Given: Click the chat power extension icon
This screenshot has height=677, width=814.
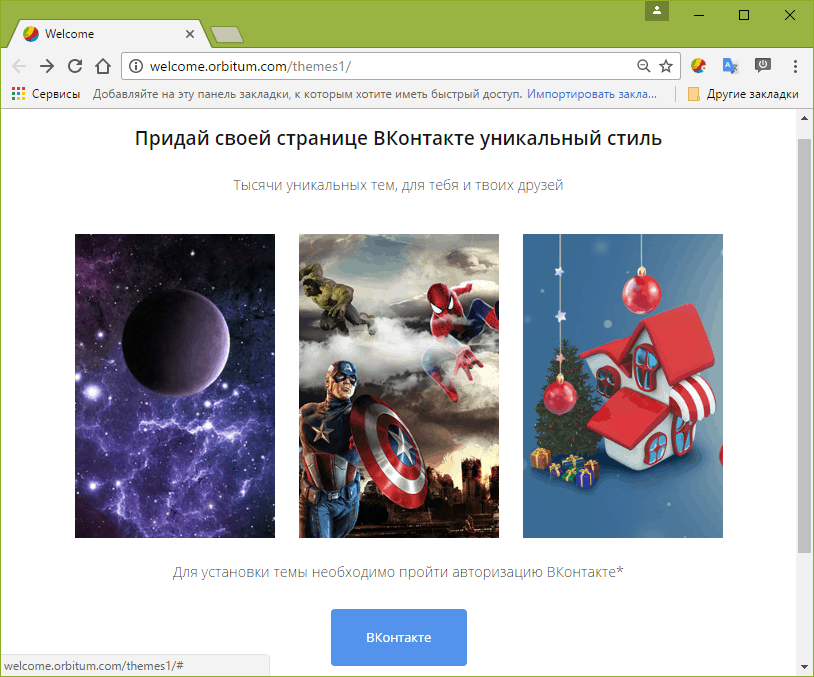Looking at the screenshot, I should (x=762, y=65).
